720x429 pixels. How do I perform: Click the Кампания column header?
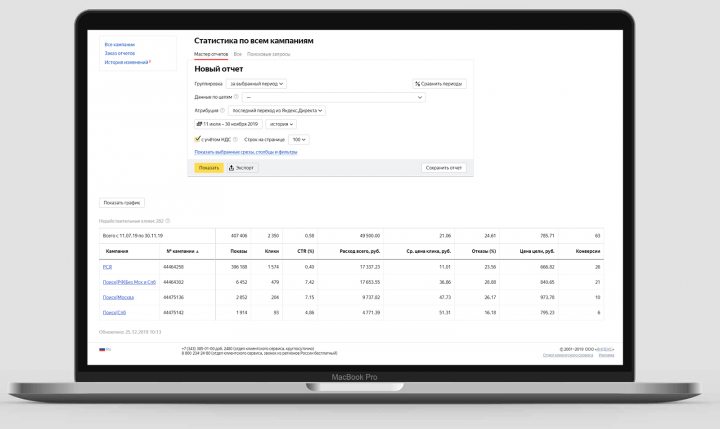117,251
